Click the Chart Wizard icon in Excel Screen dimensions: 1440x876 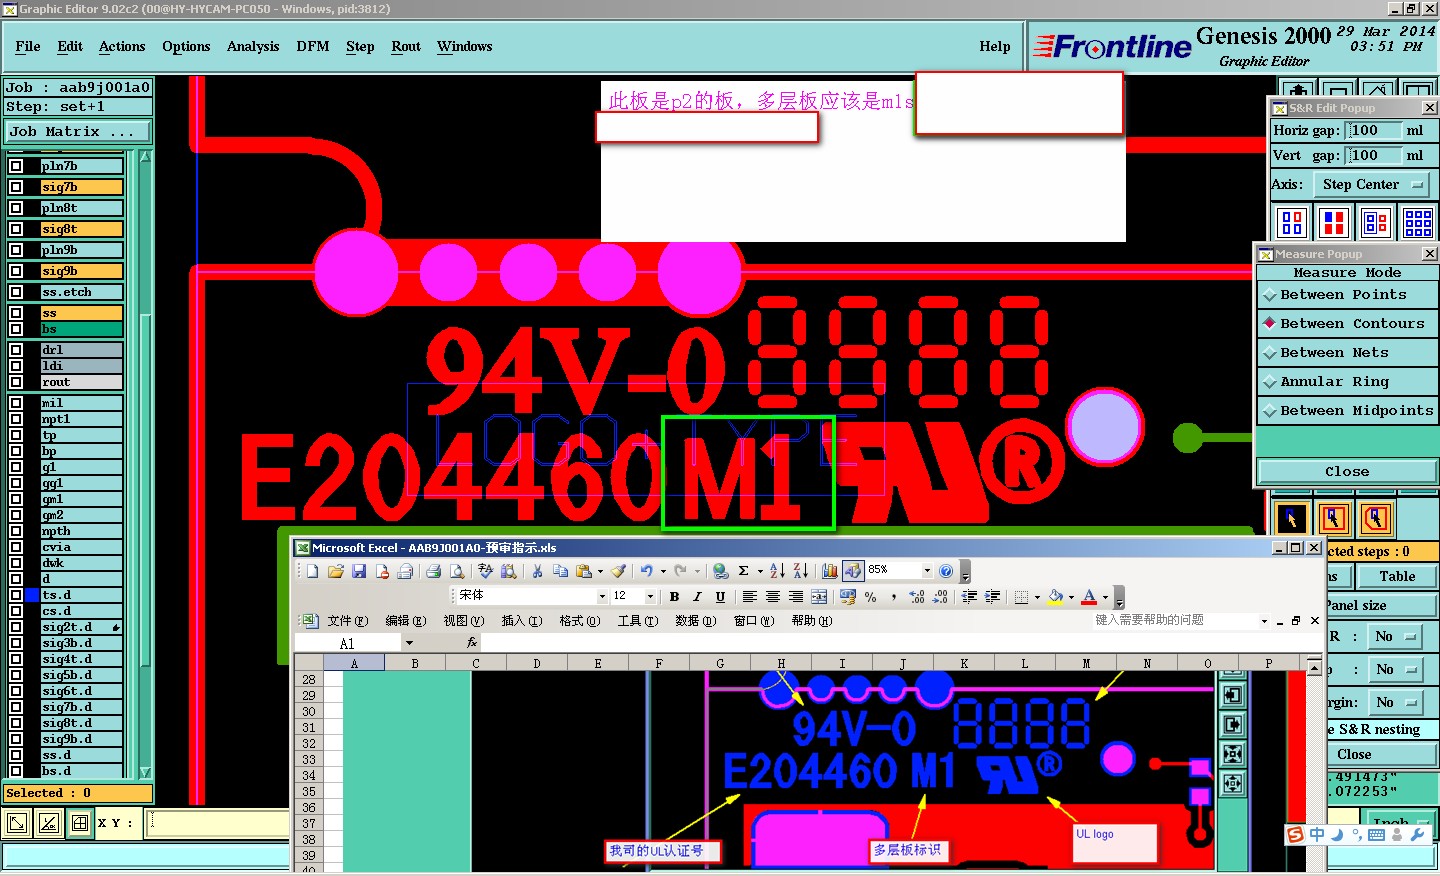tap(830, 571)
